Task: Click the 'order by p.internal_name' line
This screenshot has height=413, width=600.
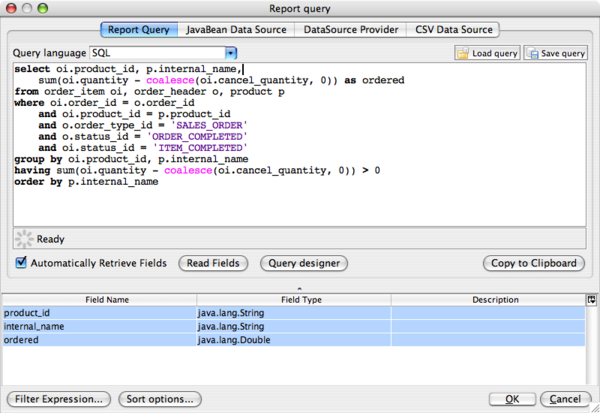Action: 86,182
